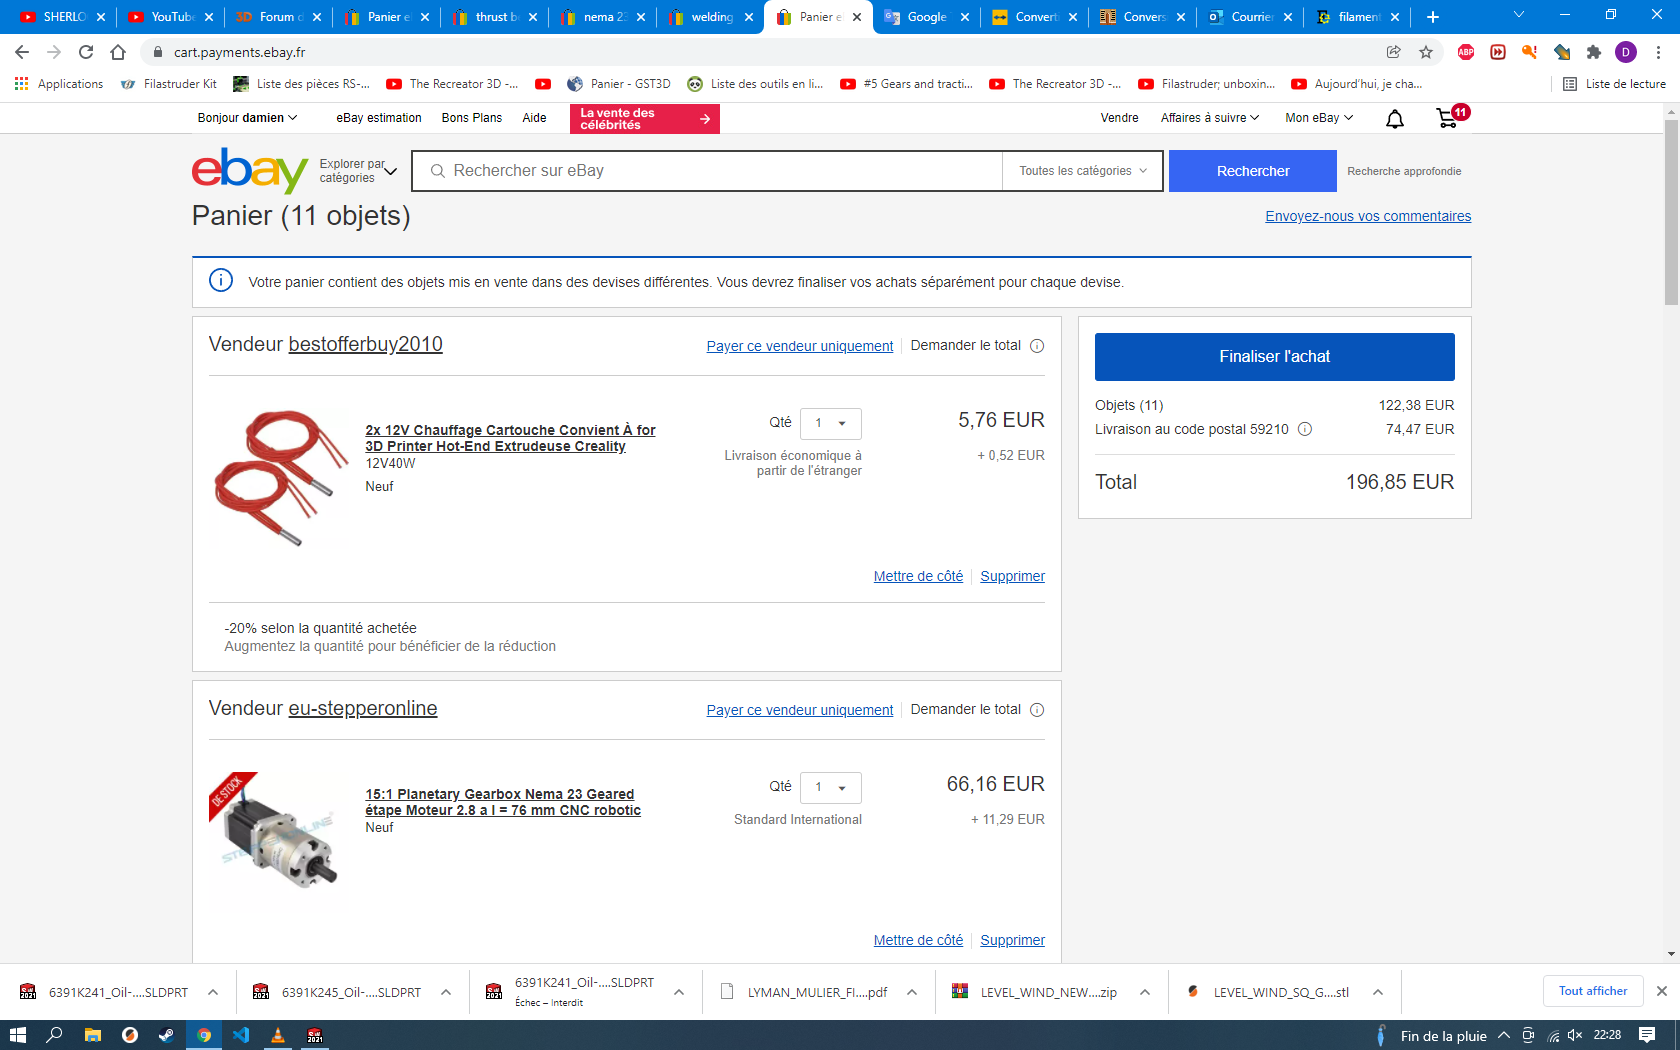This screenshot has height=1050, width=1680.
Task: Open Visual Studio Code from the taskbar
Action: (x=241, y=1035)
